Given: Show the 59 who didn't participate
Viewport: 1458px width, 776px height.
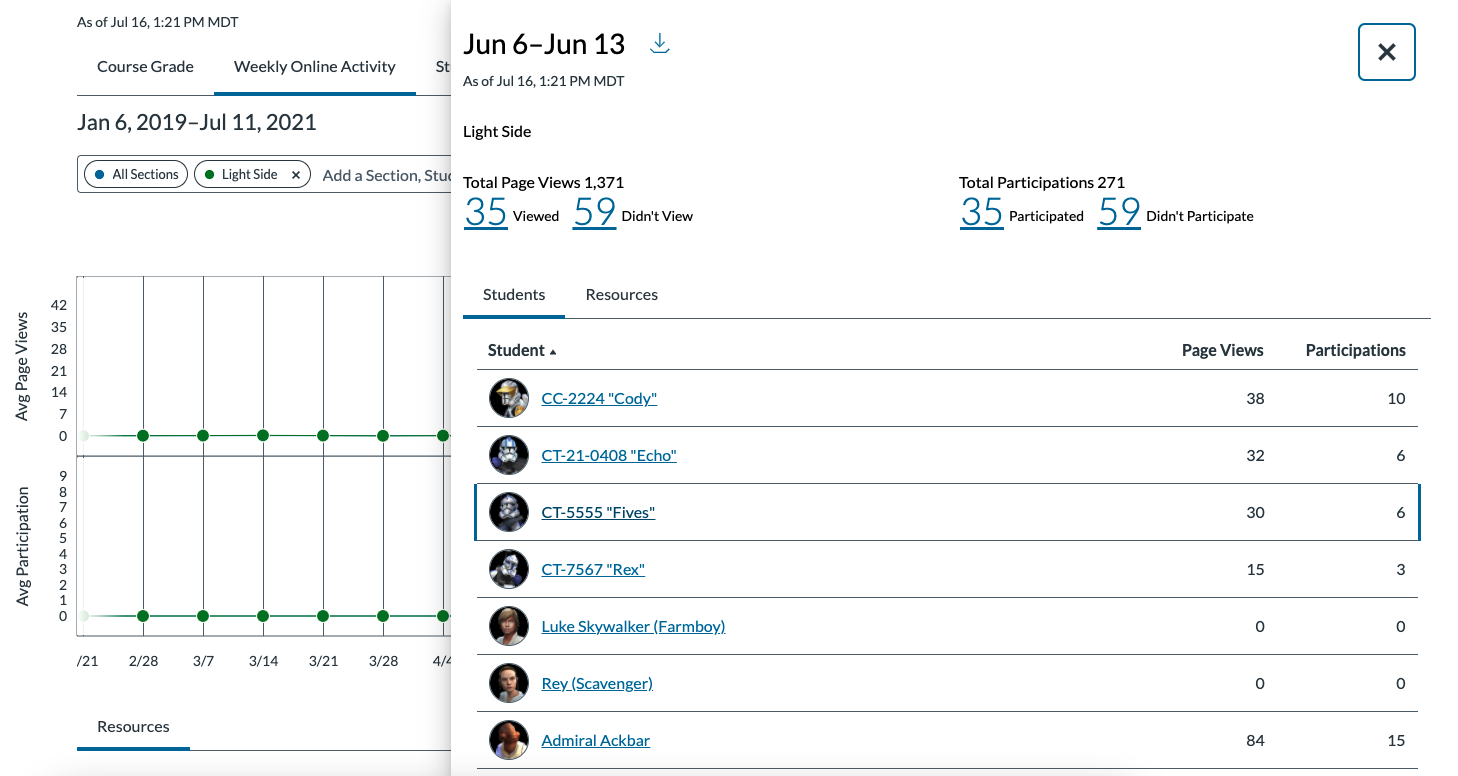Looking at the screenshot, I should click(x=1119, y=212).
